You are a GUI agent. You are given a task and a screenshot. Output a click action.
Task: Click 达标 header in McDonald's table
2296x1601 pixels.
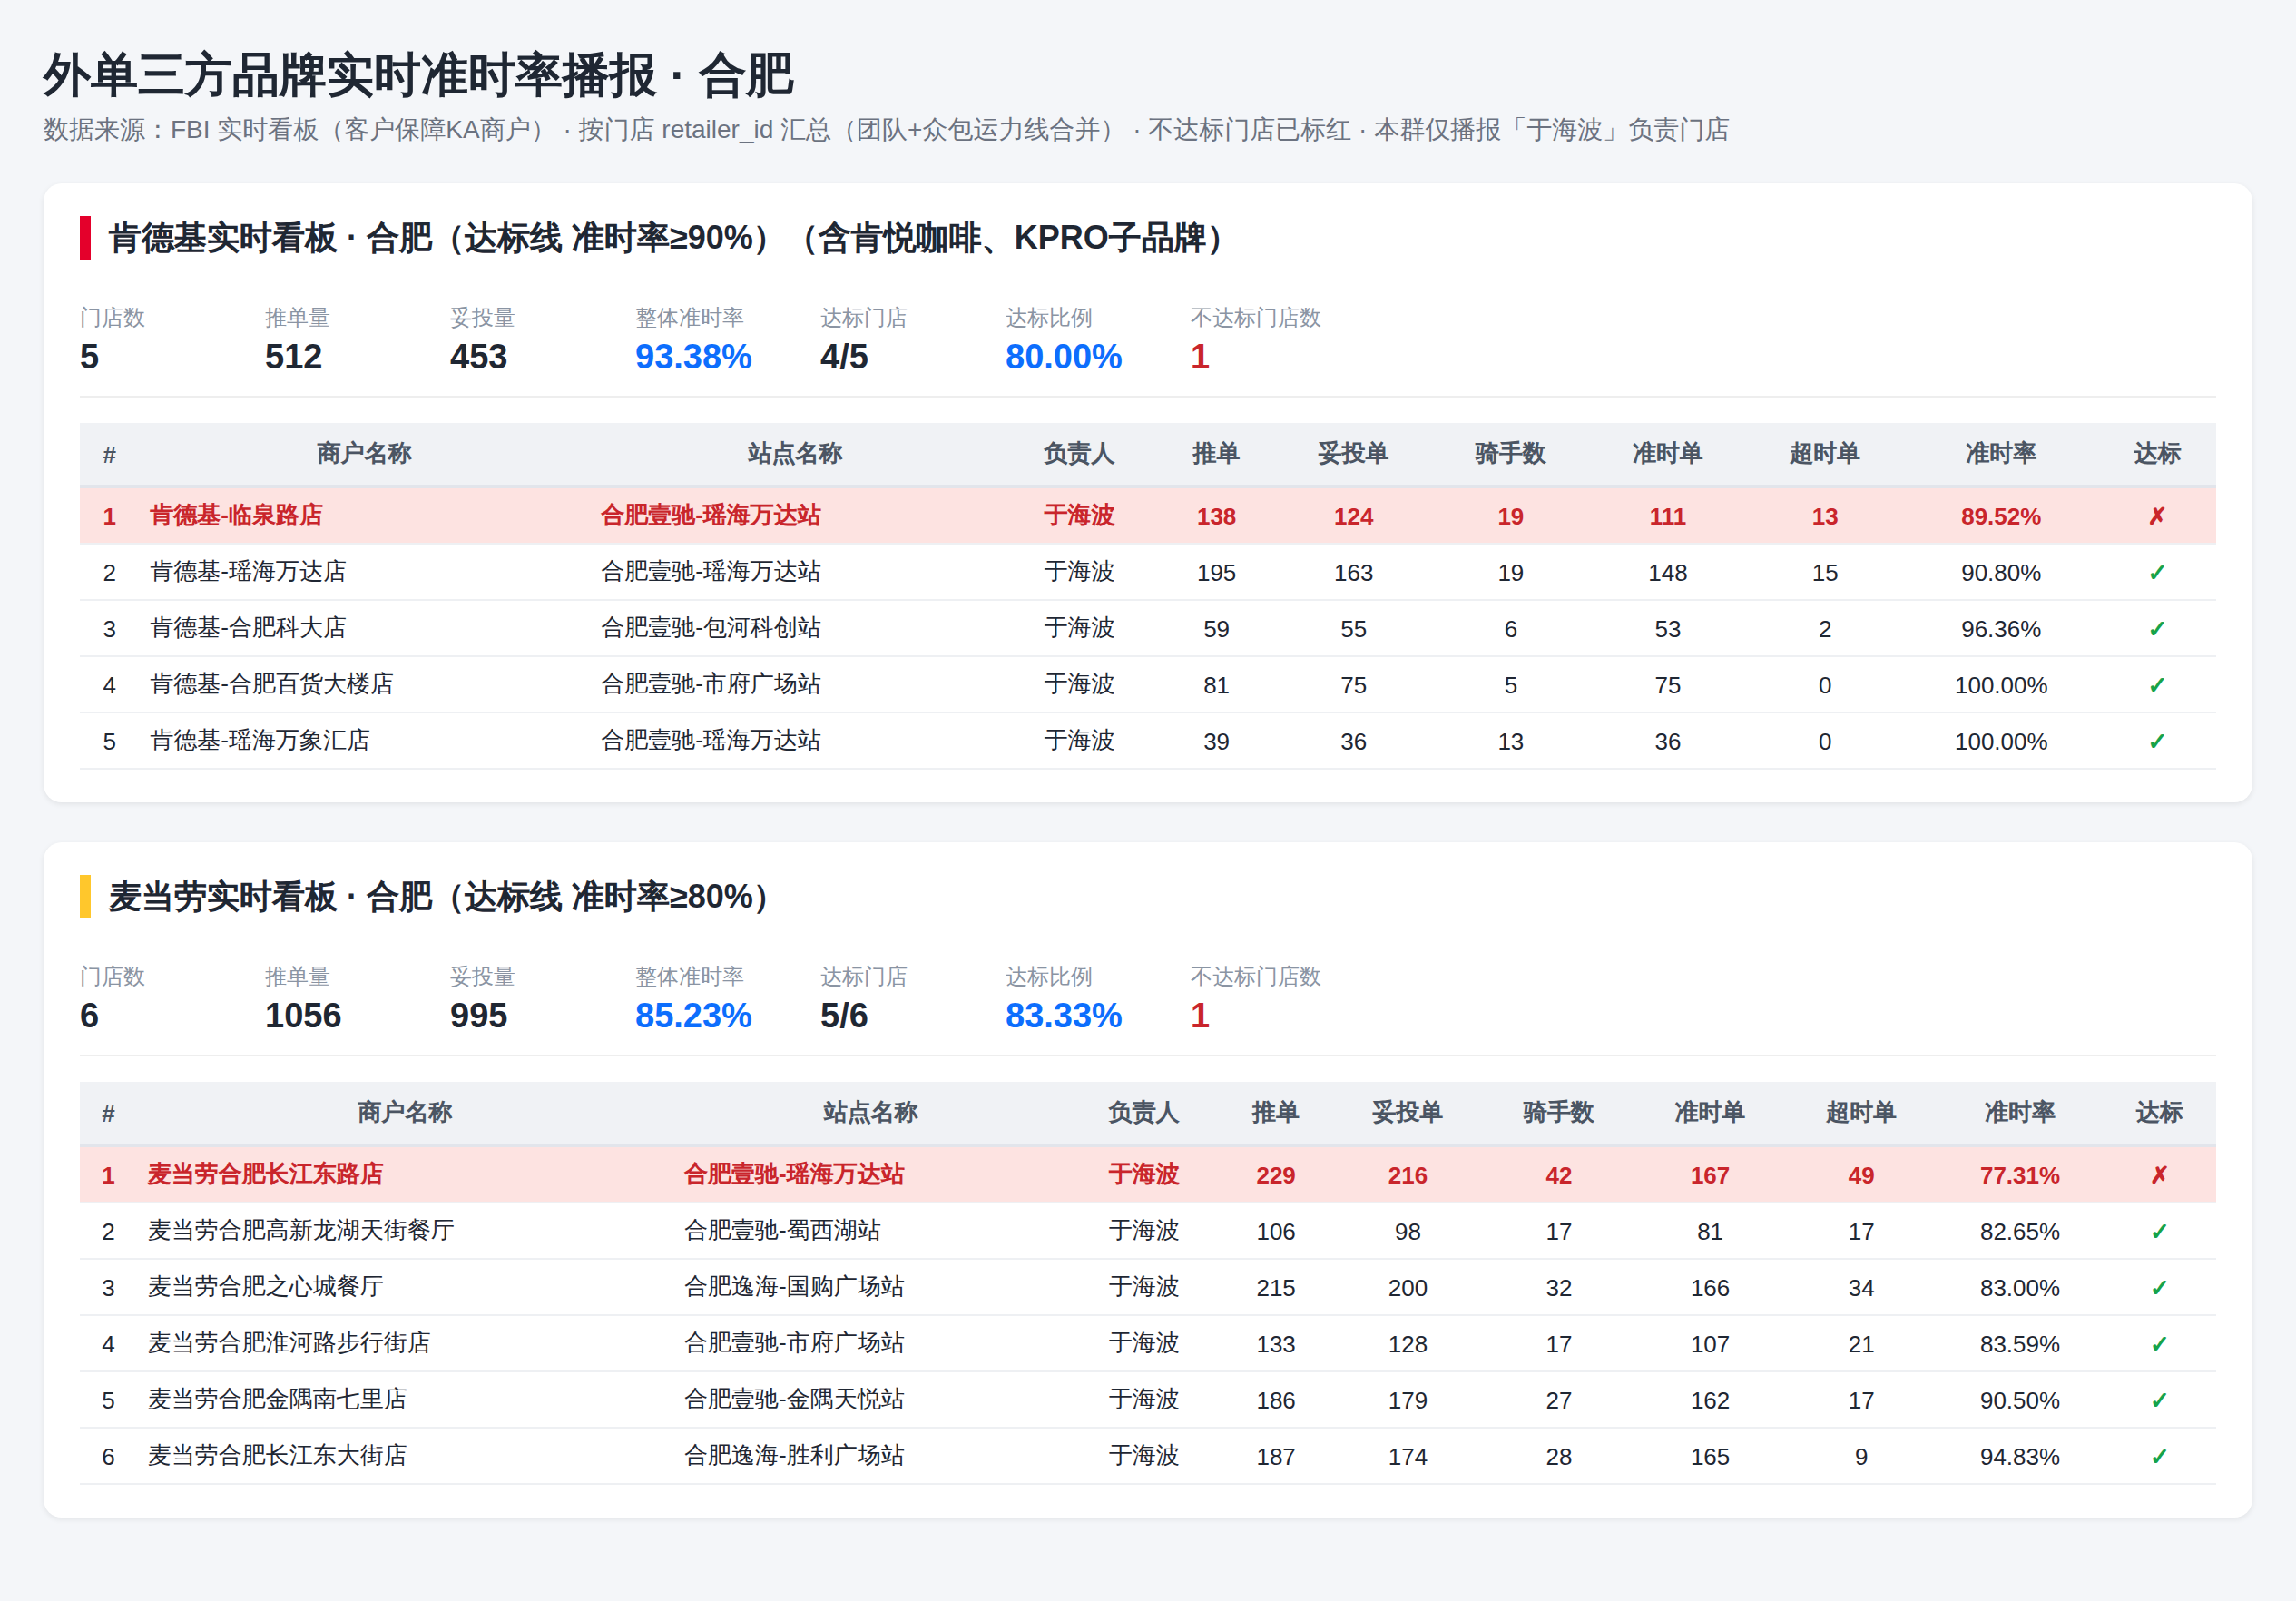[x=2158, y=1113]
